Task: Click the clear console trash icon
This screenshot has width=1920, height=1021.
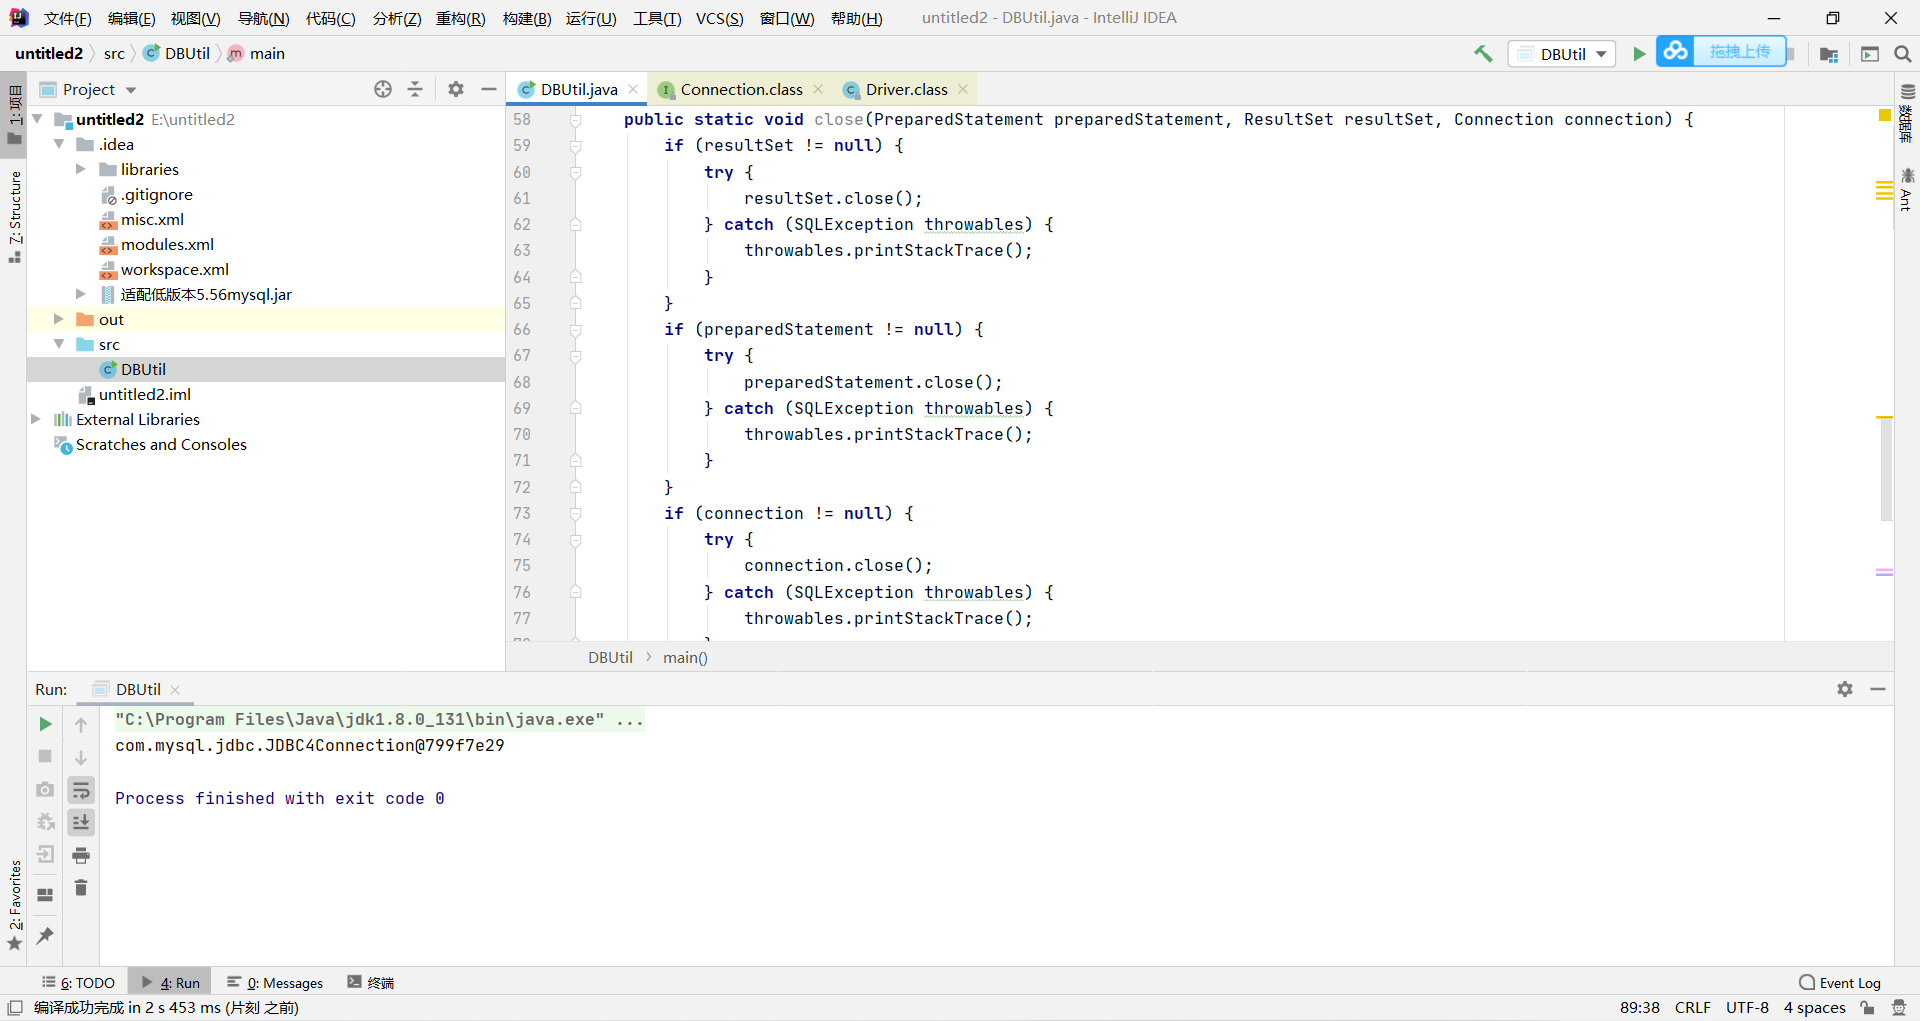Action: tap(81, 887)
